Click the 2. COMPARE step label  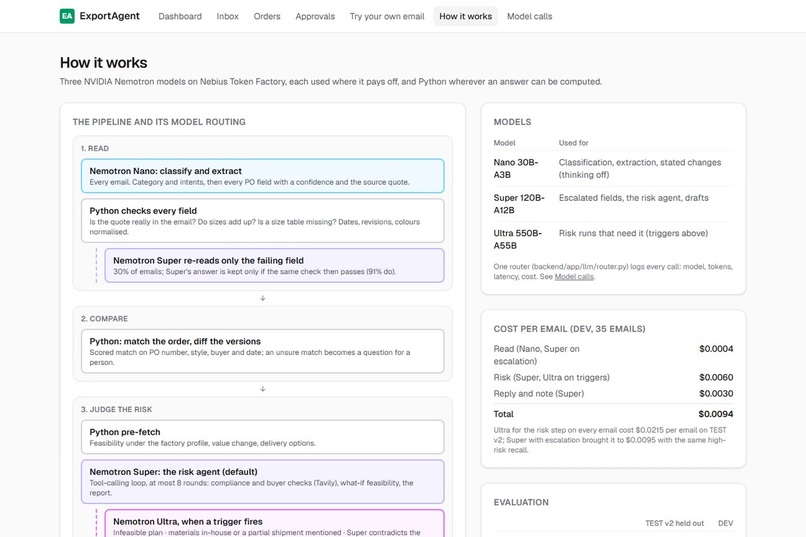(x=104, y=319)
